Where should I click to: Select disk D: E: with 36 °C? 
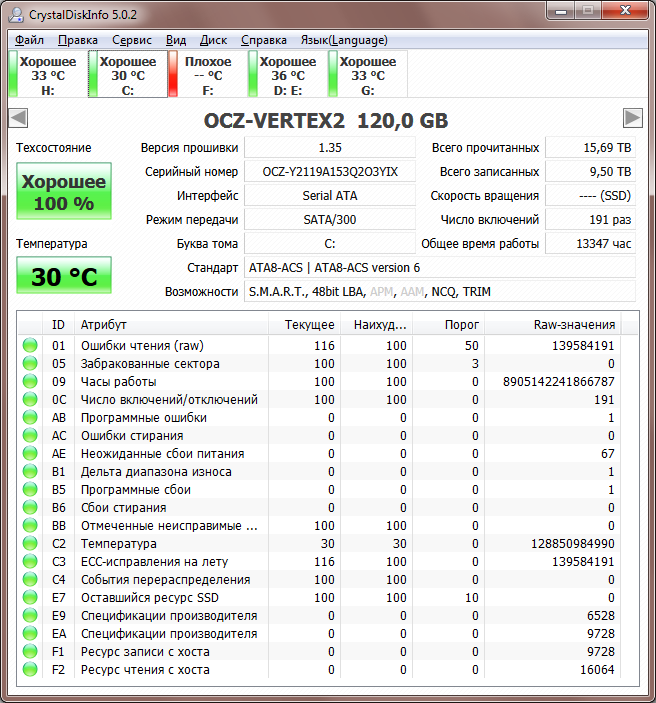tap(288, 74)
